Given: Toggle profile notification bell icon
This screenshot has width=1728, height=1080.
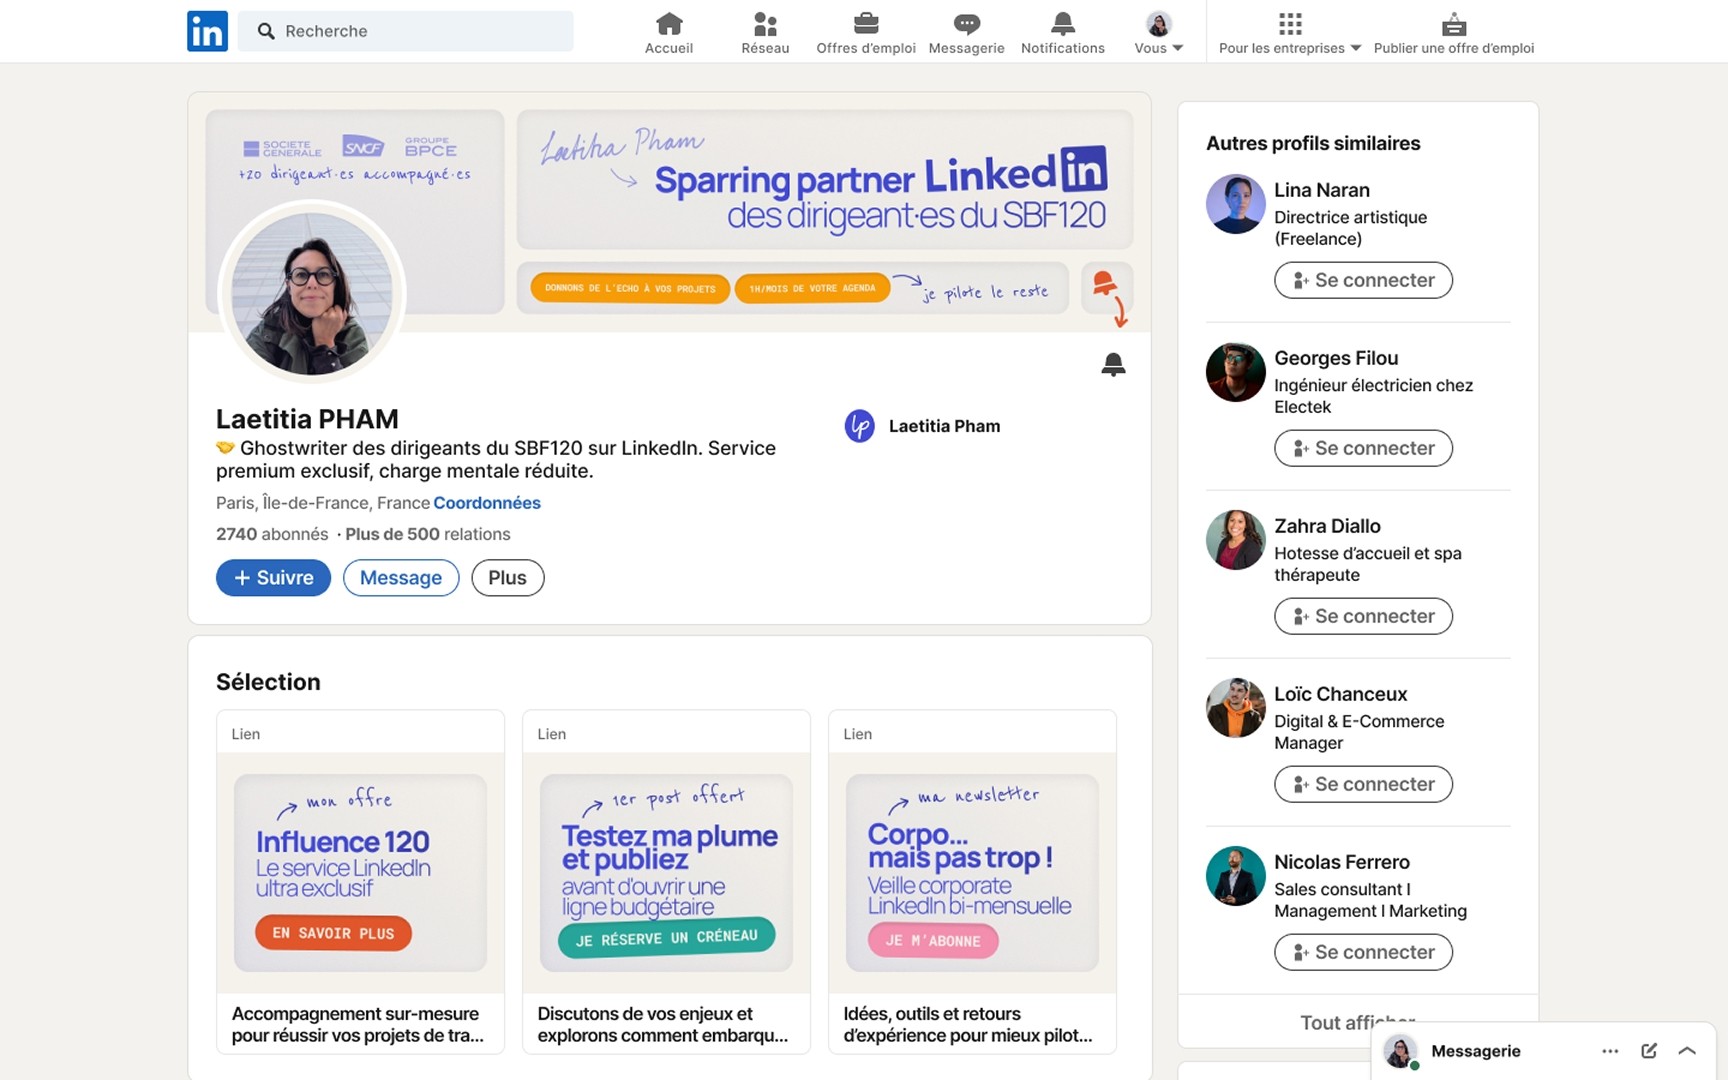Looking at the screenshot, I should tap(1113, 365).
